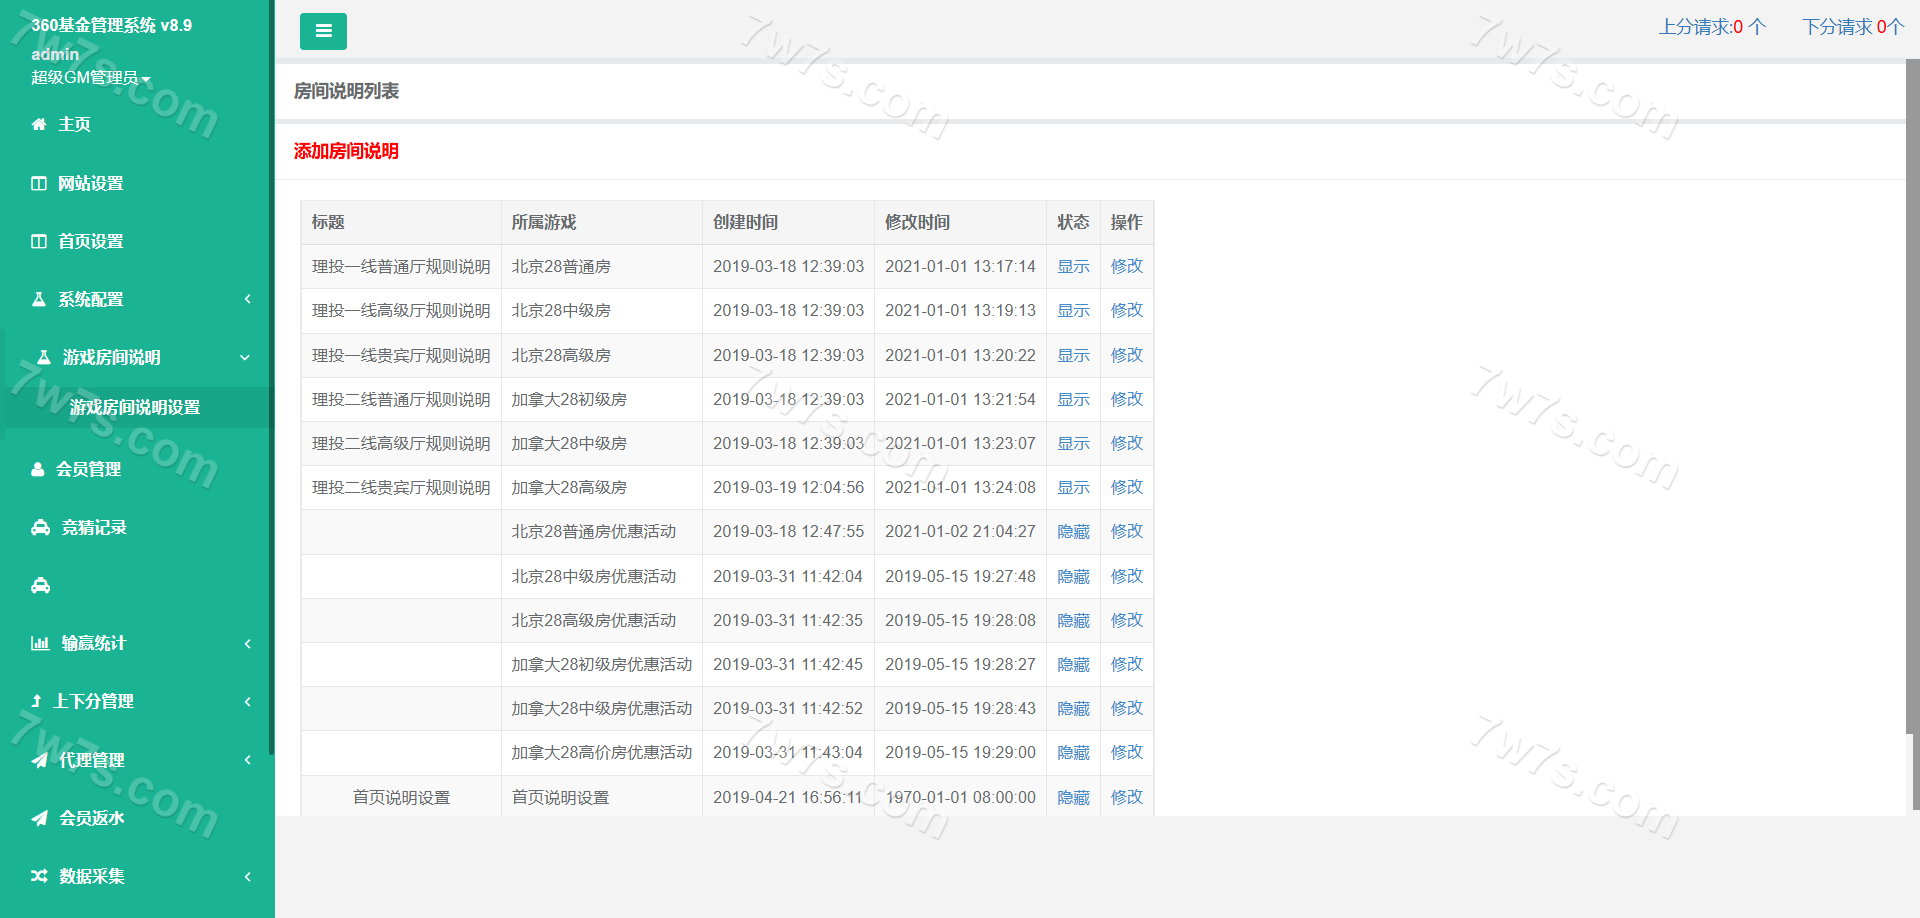Click the 会员管理 user icon

tap(38, 469)
